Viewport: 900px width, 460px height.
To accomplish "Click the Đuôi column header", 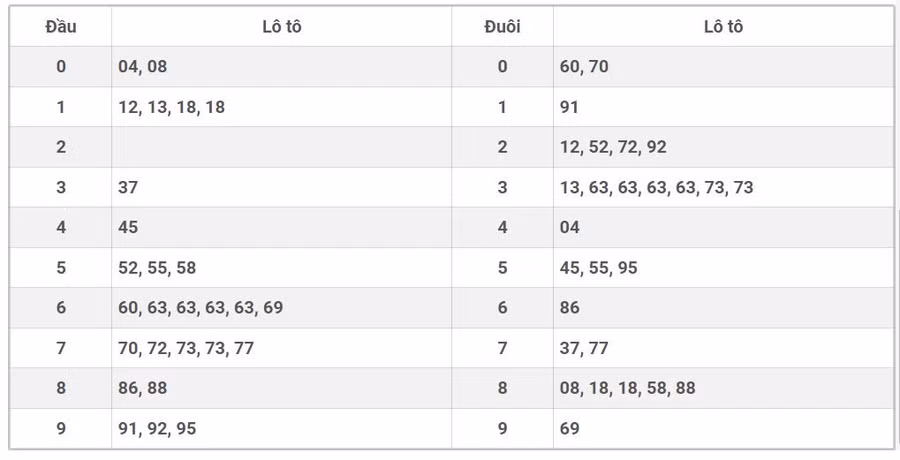I will click(502, 27).
